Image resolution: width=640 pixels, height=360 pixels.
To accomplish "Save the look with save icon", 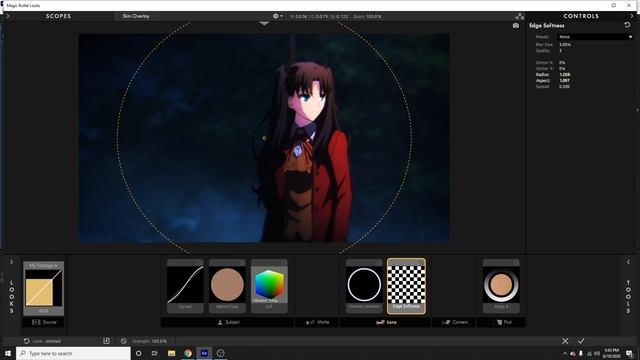I will click(x=107, y=341).
